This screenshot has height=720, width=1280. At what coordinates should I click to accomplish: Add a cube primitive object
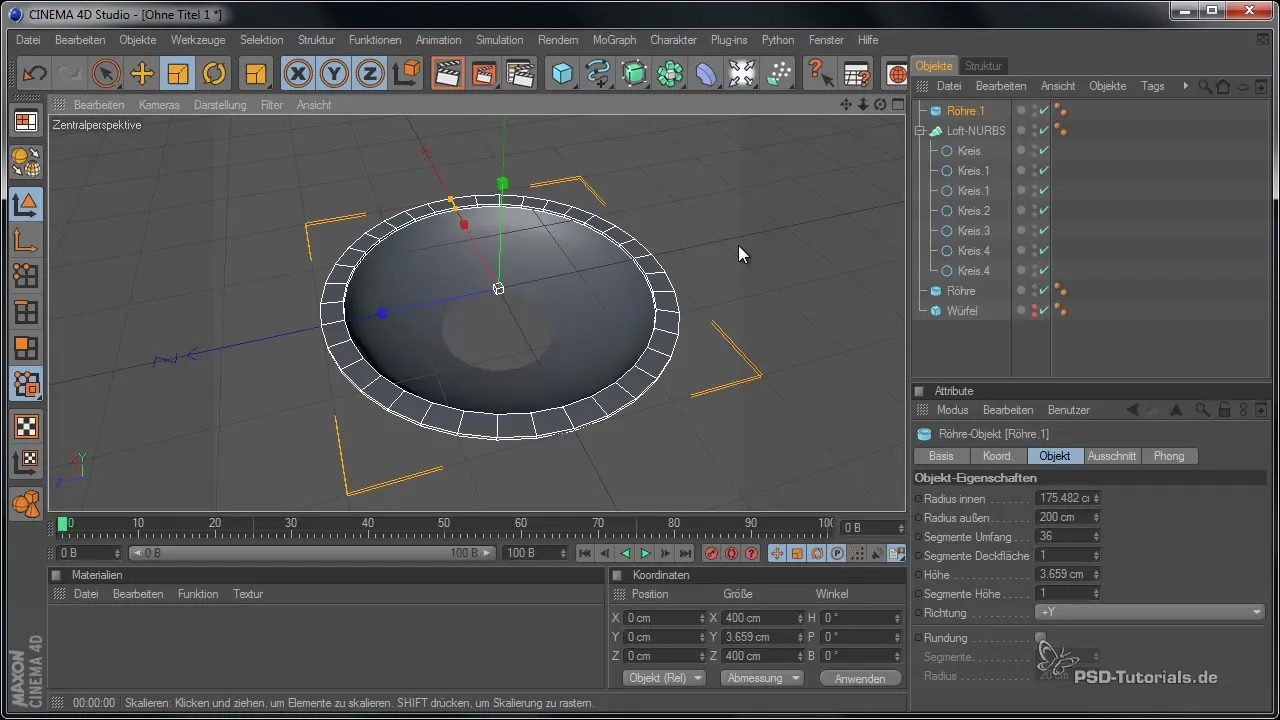tap(563, 74)
